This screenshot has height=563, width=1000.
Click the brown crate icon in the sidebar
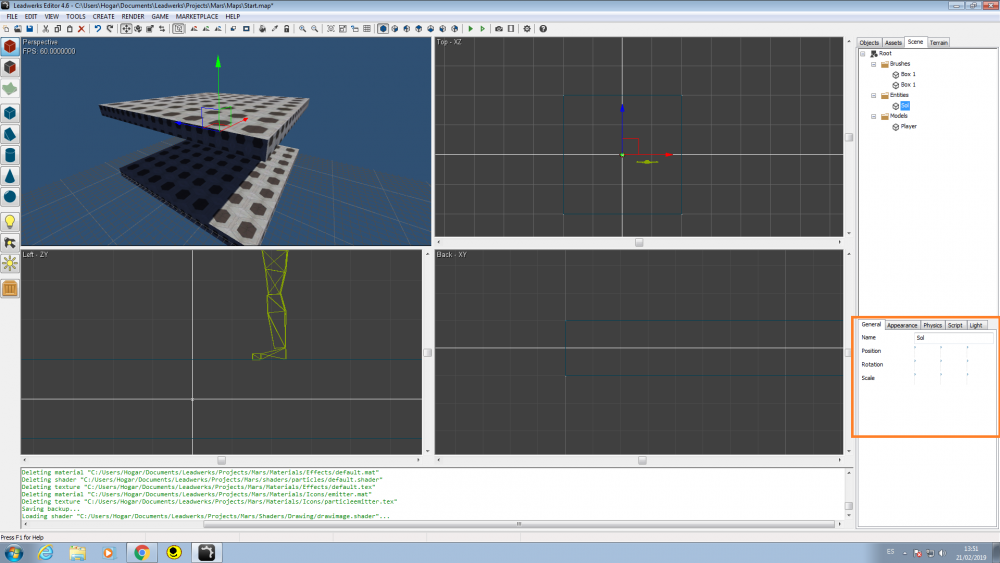10,288
